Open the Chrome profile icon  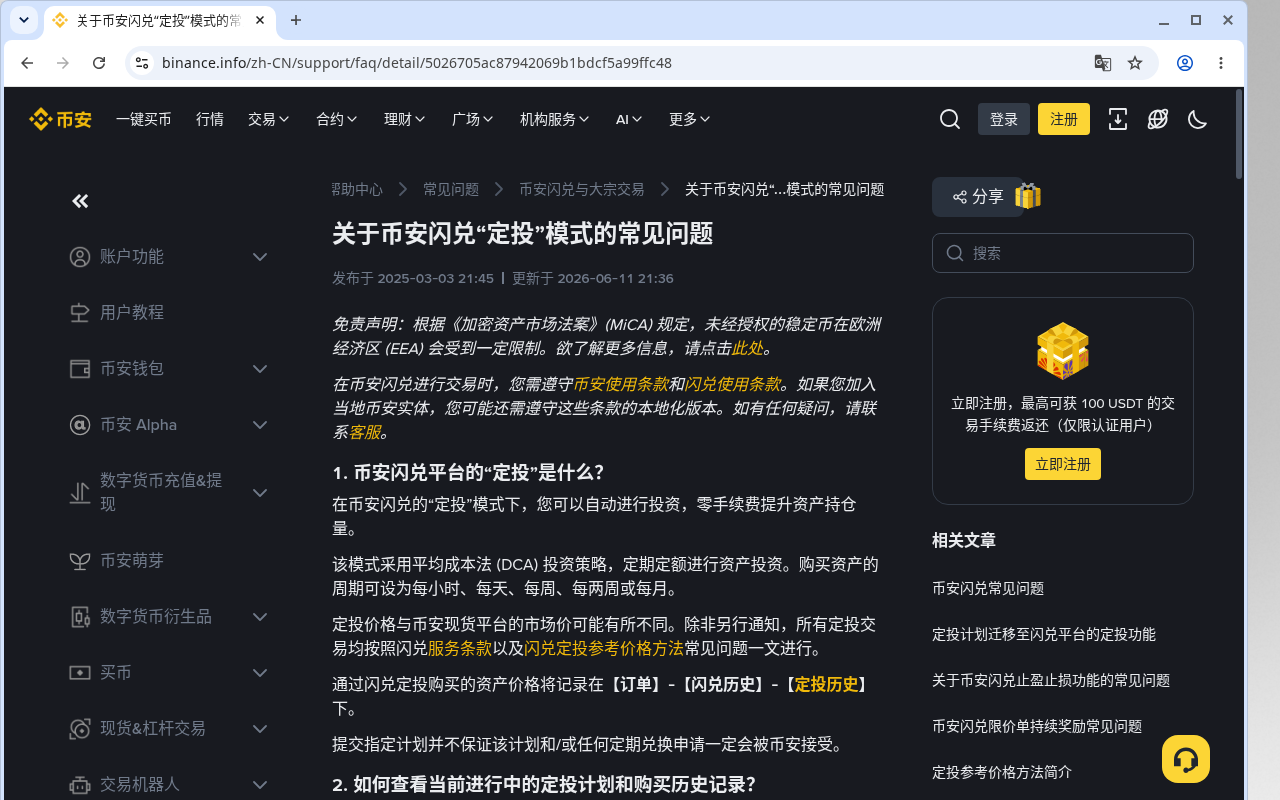[x=1185, y=63]
